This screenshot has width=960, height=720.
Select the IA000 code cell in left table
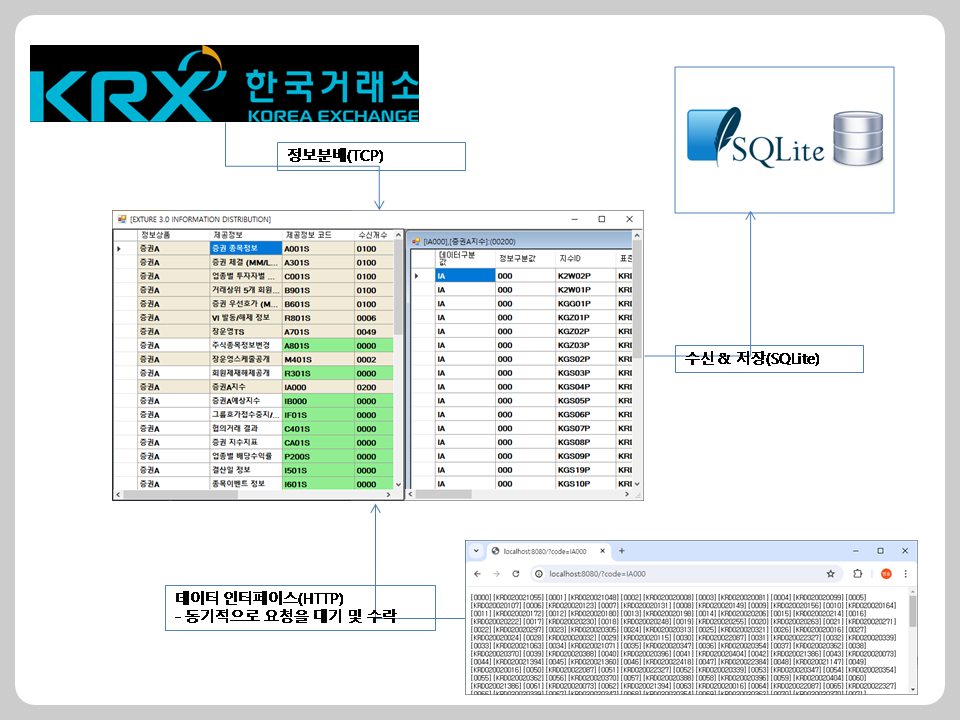318,387
